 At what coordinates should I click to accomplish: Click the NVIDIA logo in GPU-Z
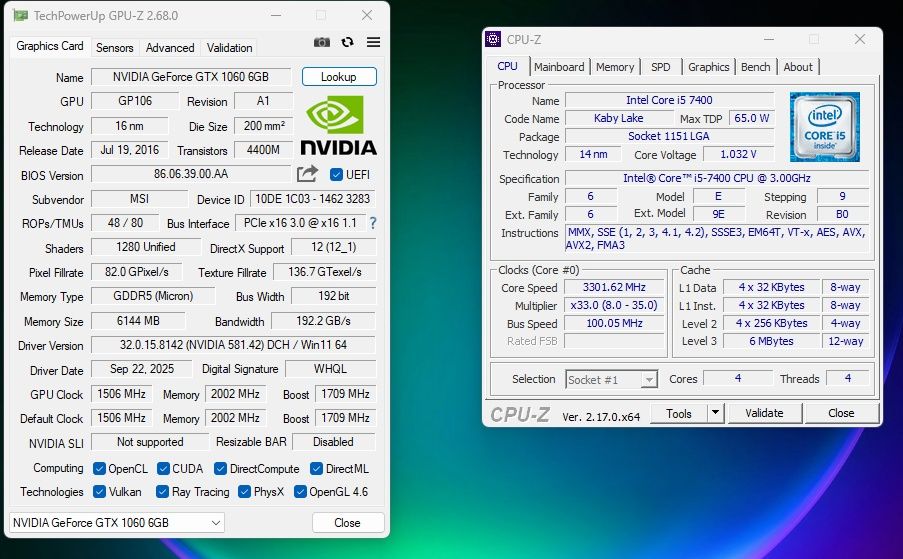tap(339, 126)
